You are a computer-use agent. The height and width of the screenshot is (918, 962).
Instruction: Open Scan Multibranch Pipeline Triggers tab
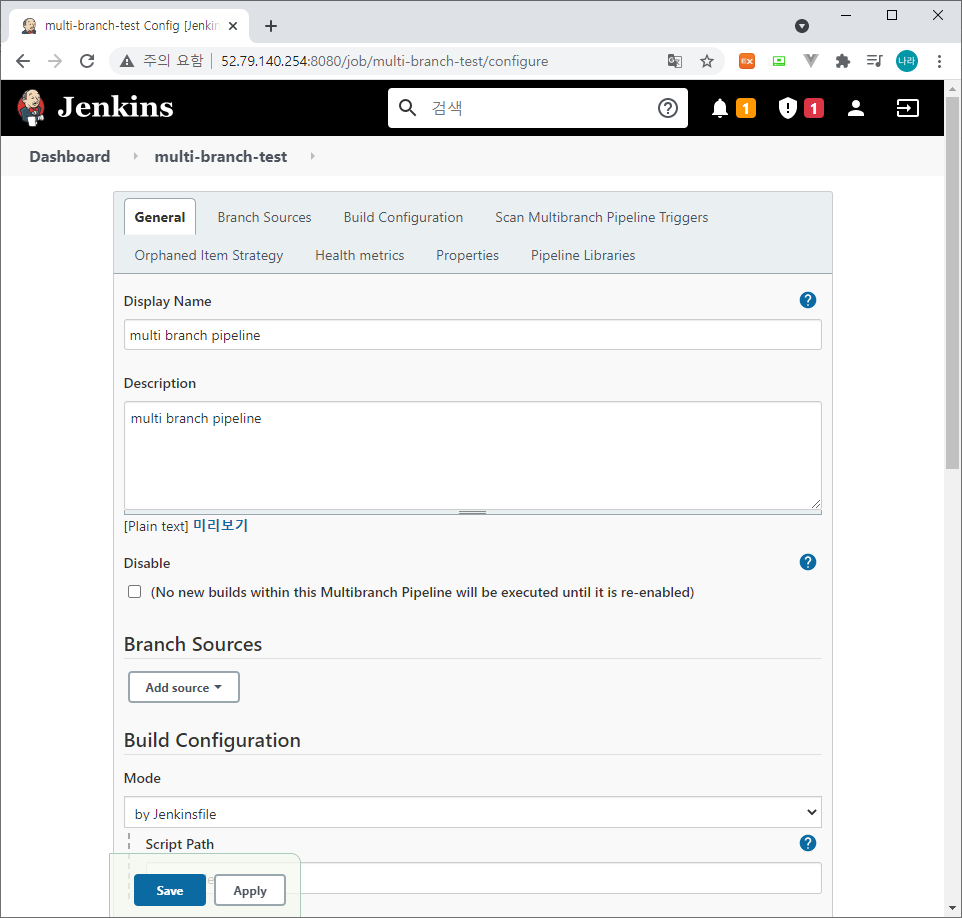(x=601, y=217)
